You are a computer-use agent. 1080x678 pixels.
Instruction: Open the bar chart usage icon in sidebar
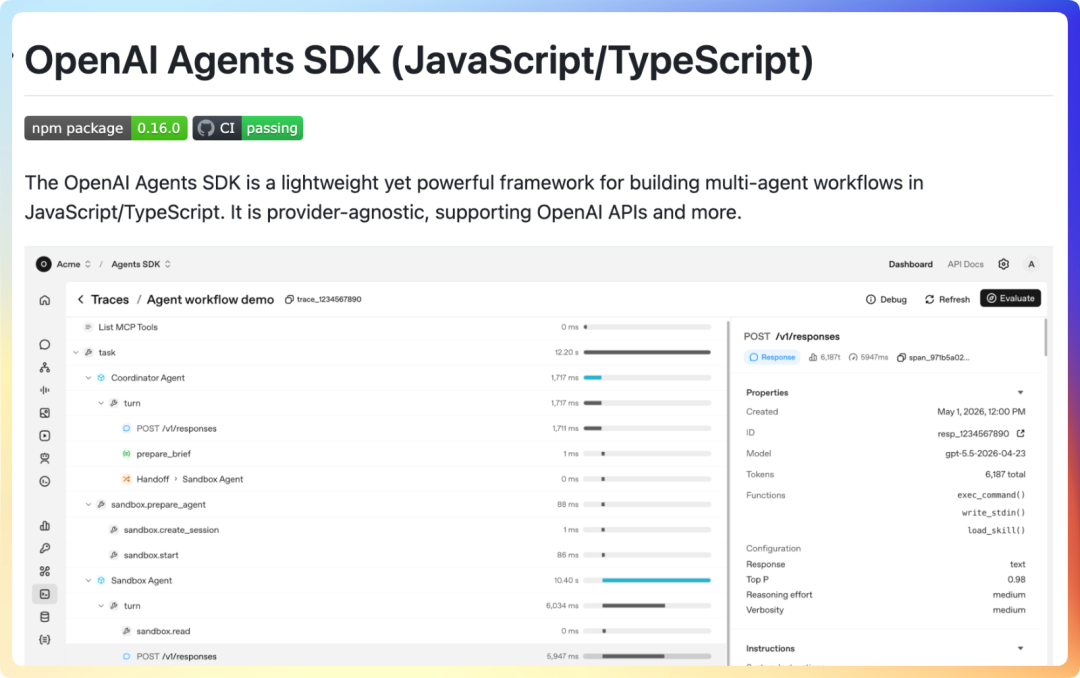coord(45,526)
